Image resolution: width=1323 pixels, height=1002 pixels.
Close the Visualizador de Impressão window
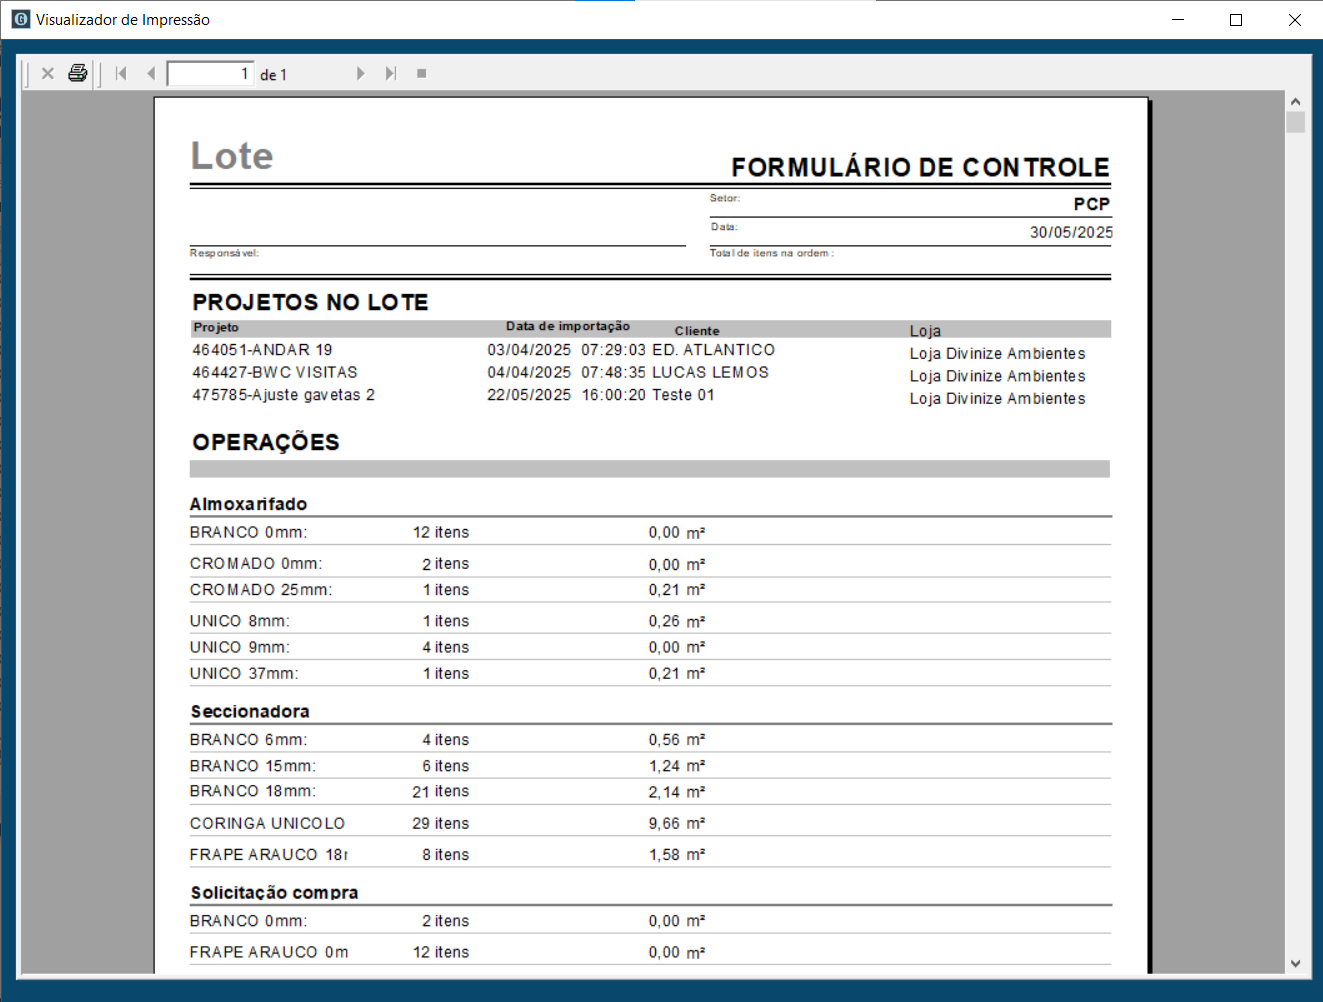pyautogui.click(x=1294, y=19)
